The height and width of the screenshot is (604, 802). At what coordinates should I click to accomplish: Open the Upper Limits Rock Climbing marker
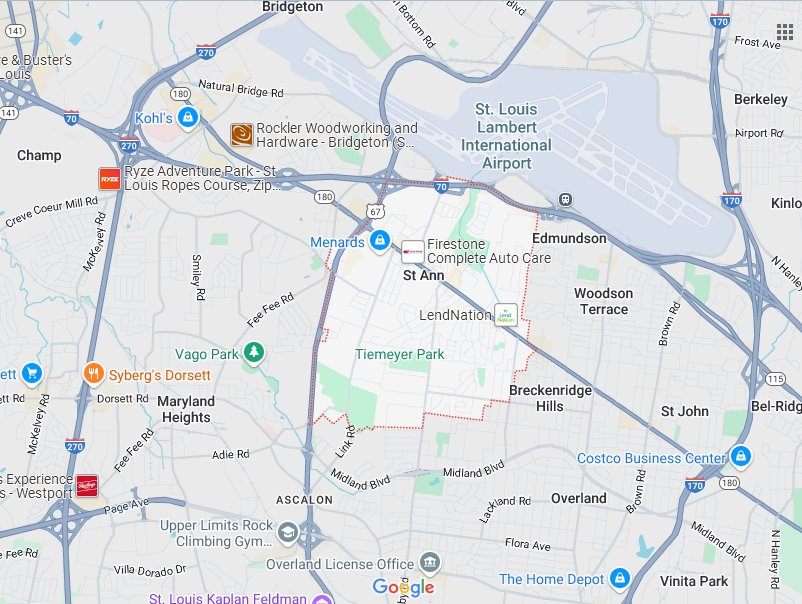(287, 533)
